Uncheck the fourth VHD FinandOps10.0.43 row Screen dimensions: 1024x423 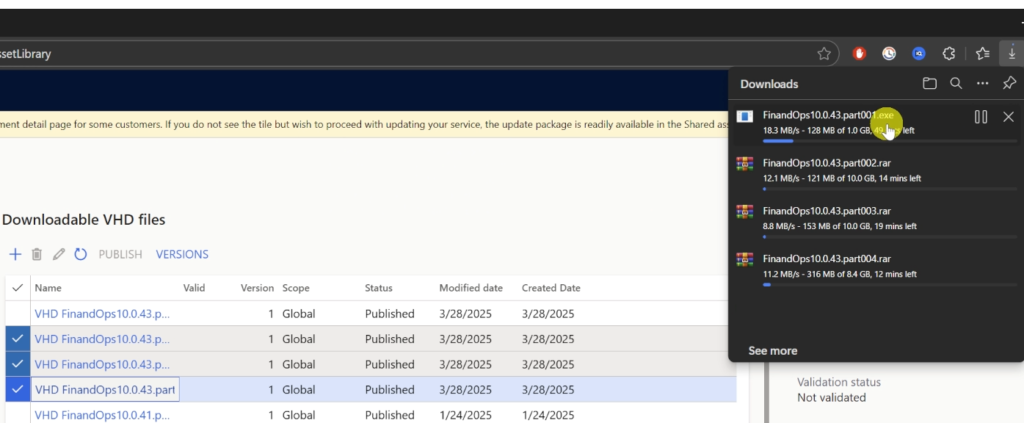tap(17, 390)
